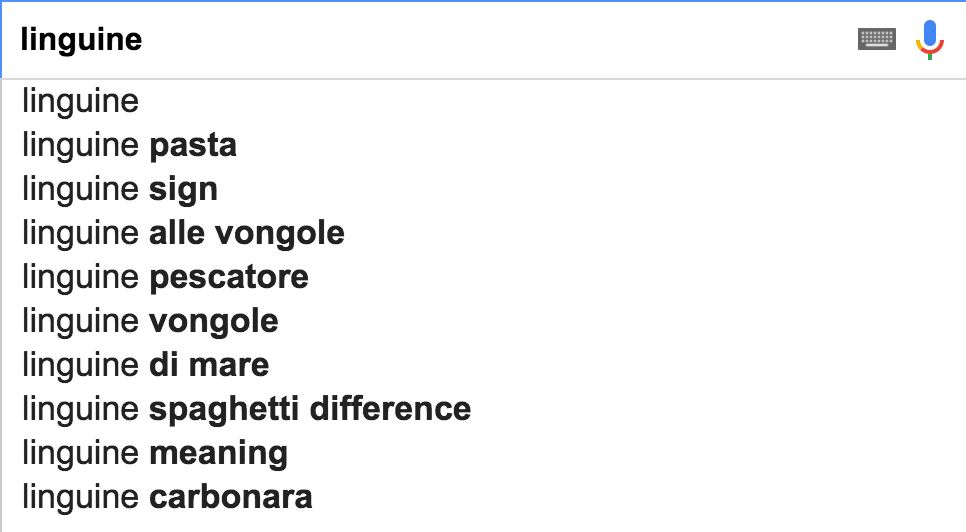This screenshot has width=966, height=532.
Task: Choose the "linguine carbonara" suggestion
Action: click(x=167, y=497)
